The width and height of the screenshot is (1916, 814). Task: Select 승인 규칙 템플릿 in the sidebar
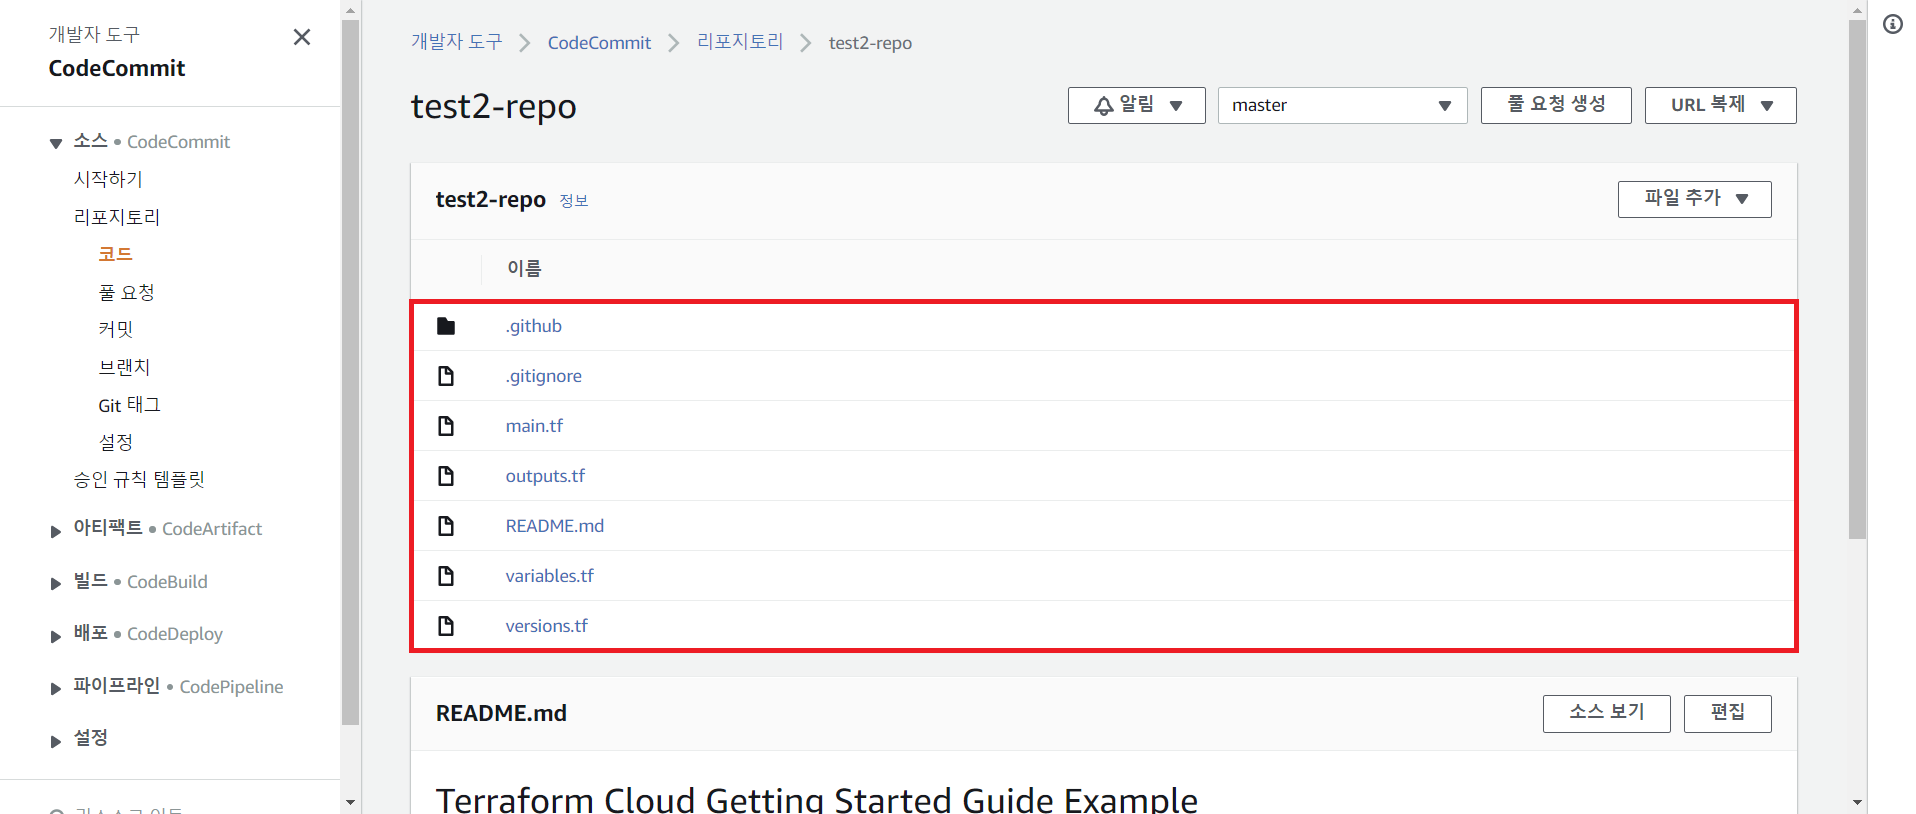(x=139, y=480)
